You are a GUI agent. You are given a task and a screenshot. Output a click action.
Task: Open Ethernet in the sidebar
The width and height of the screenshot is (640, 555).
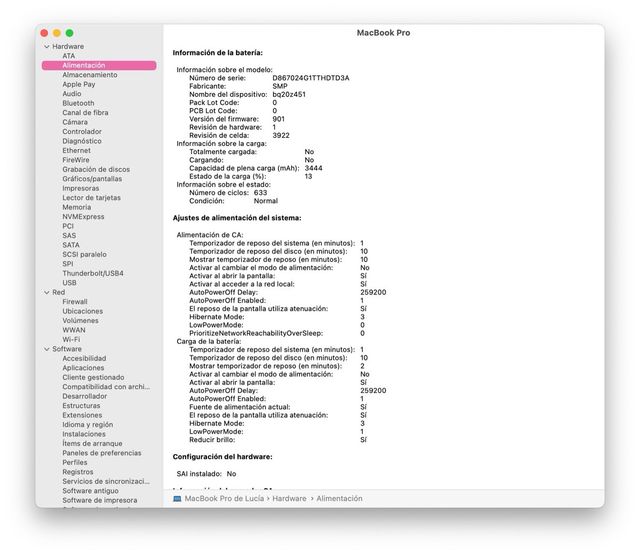coord(77,151)
